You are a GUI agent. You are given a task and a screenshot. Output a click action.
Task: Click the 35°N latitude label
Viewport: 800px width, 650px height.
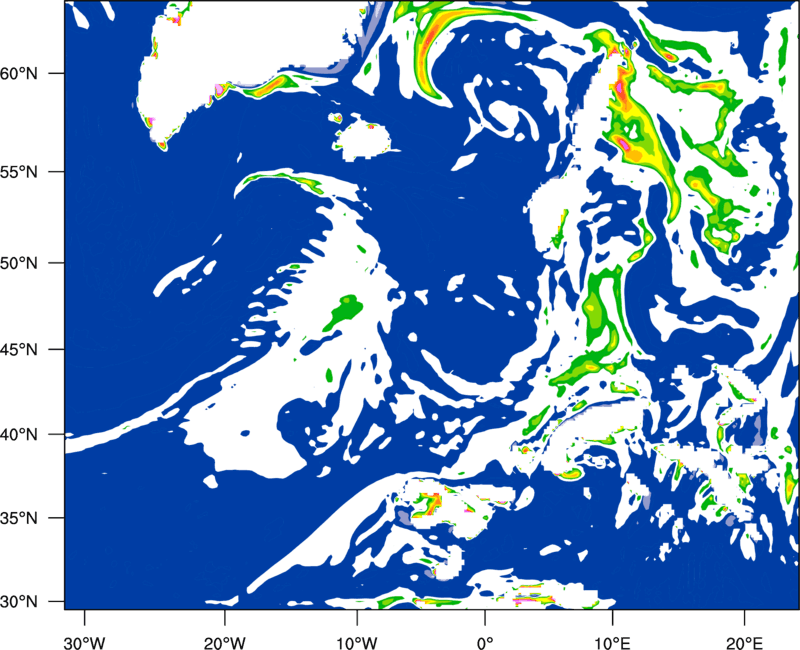coord(19,518)
